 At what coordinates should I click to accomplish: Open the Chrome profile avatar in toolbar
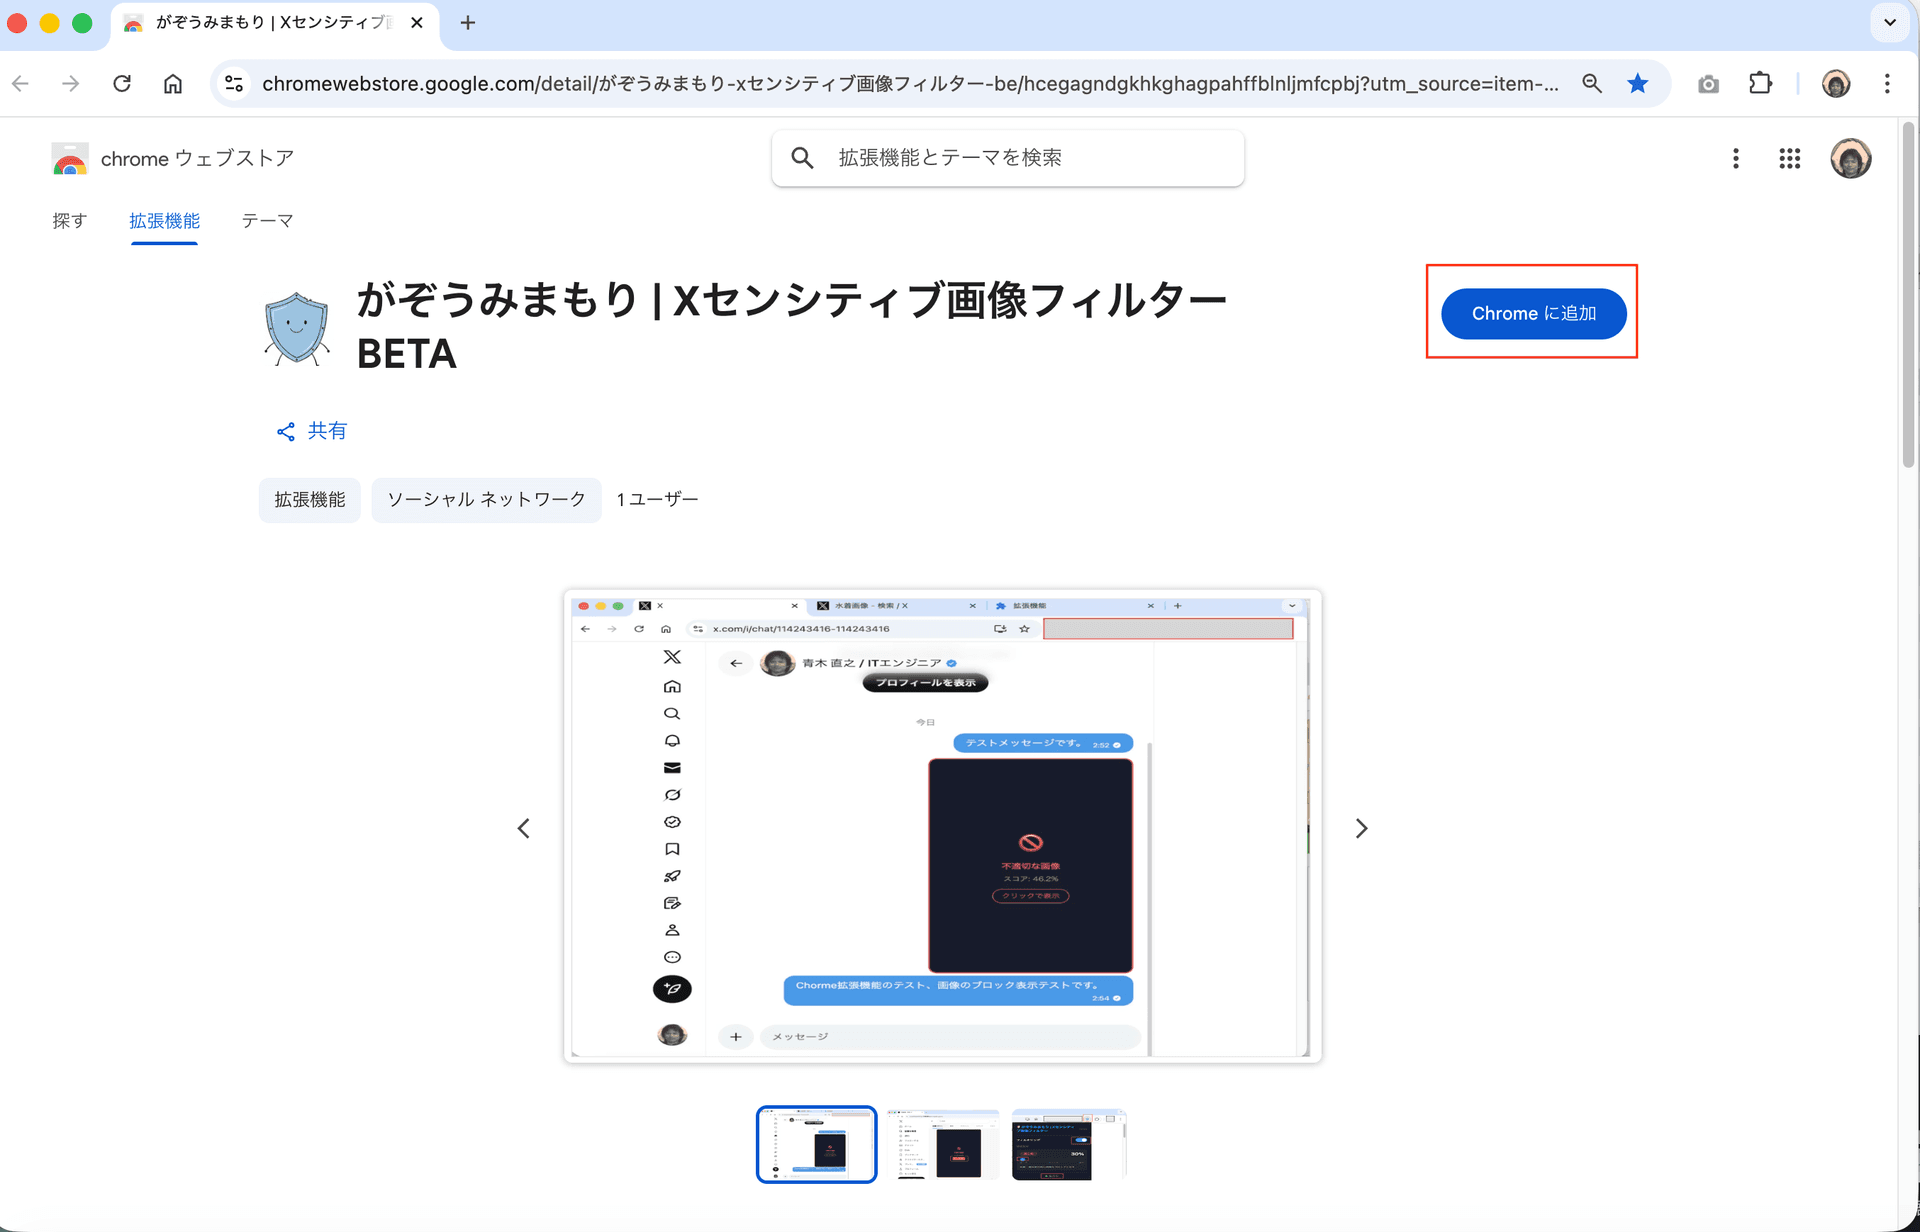(x=1836, y=84)
